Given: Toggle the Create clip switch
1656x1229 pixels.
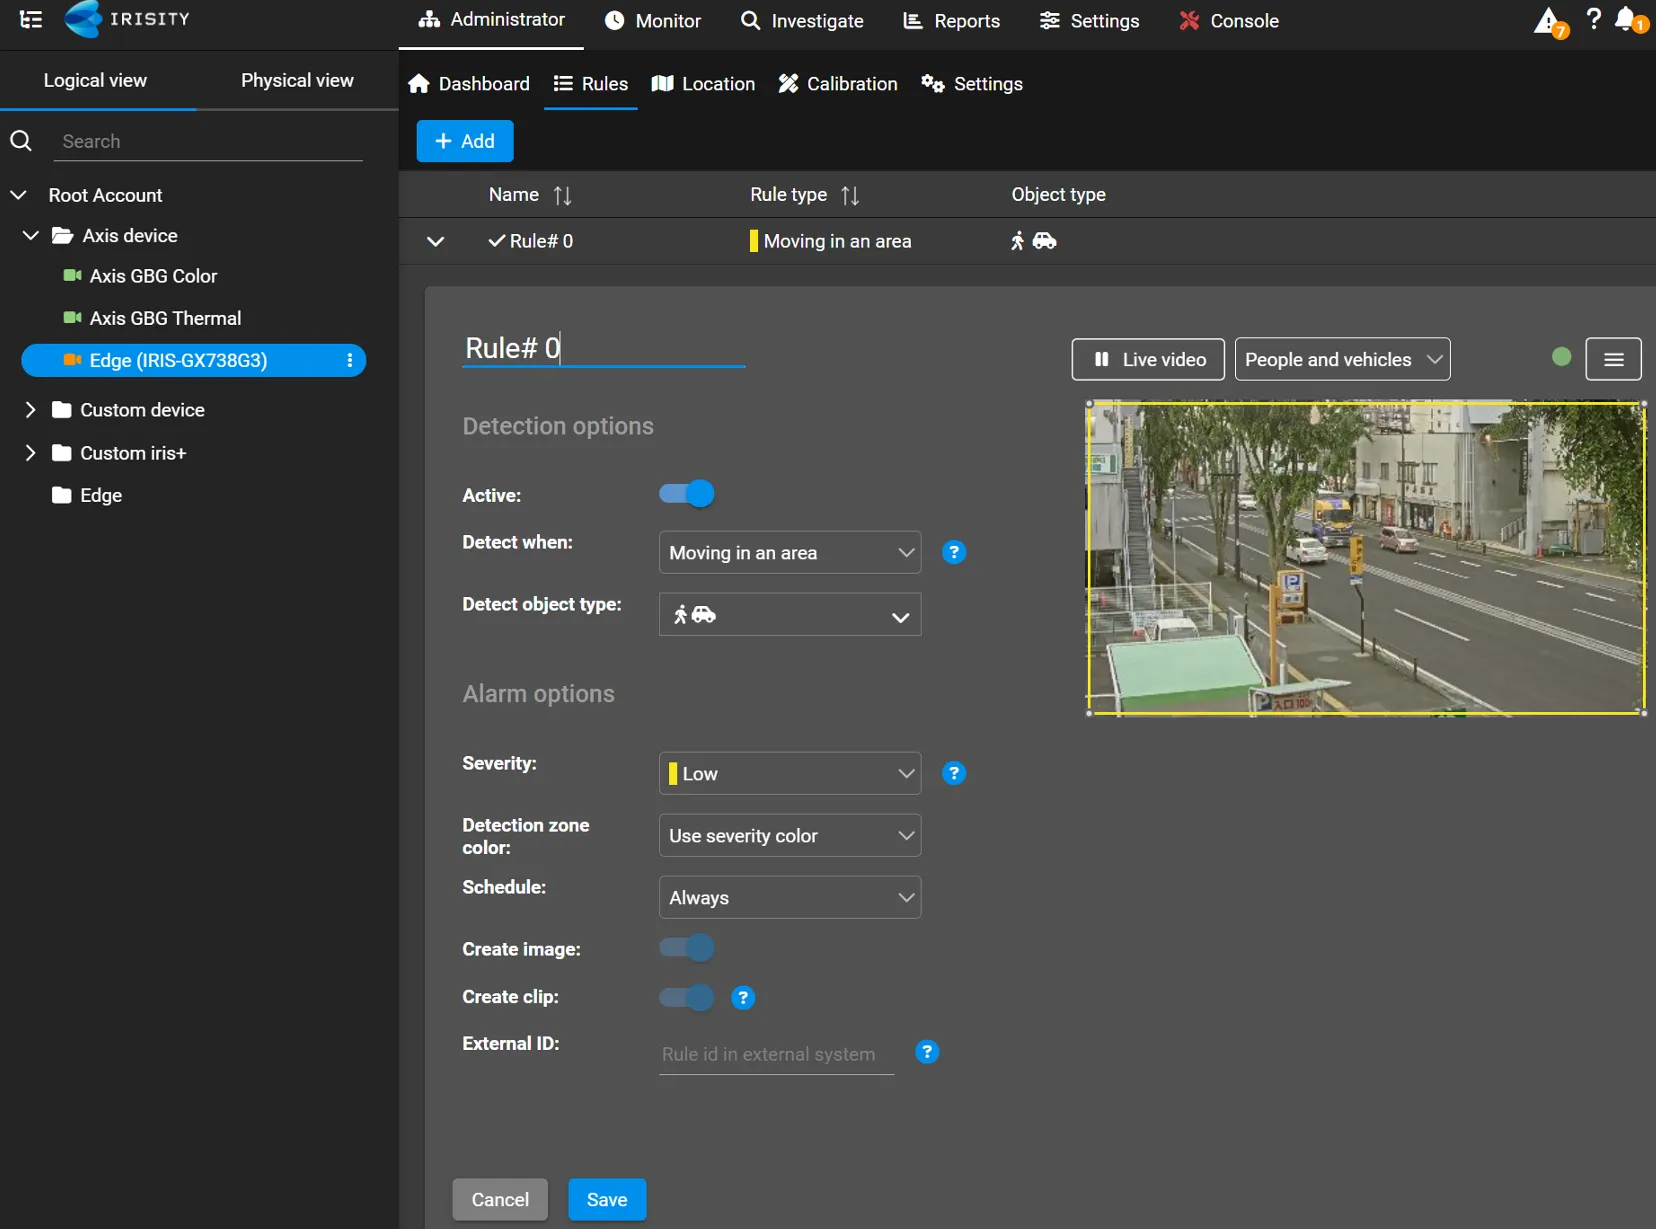Looking at the screenshot, I should 687,997.
